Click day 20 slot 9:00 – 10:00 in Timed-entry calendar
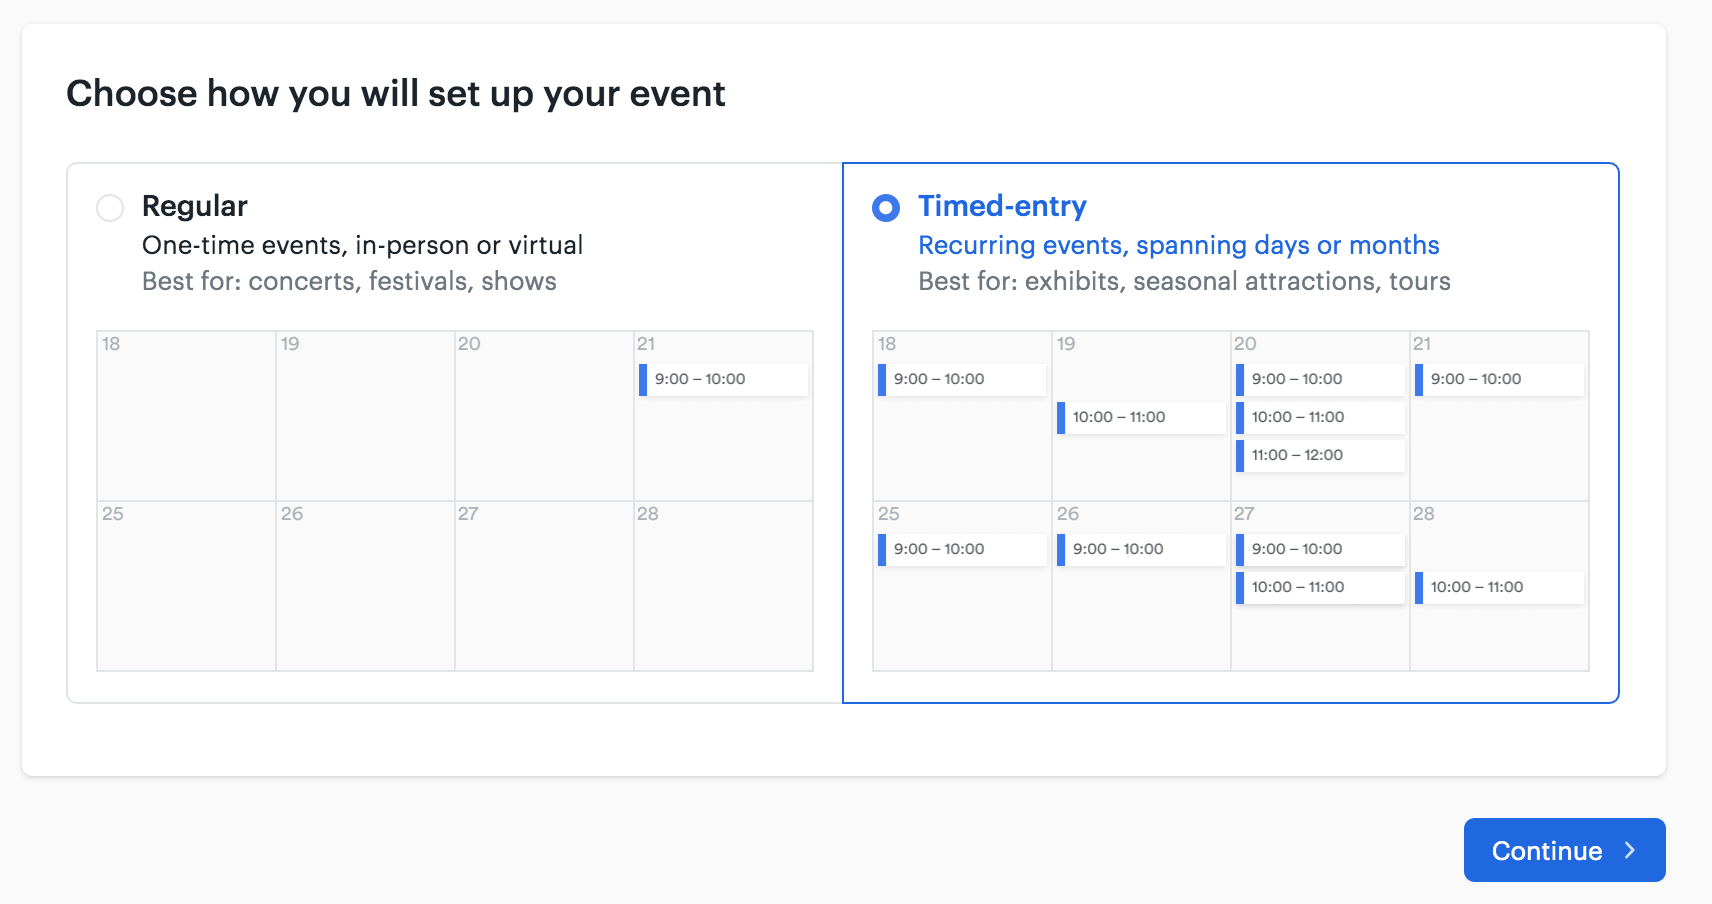Viewport: 1712px width, 904px height. 1320,379
